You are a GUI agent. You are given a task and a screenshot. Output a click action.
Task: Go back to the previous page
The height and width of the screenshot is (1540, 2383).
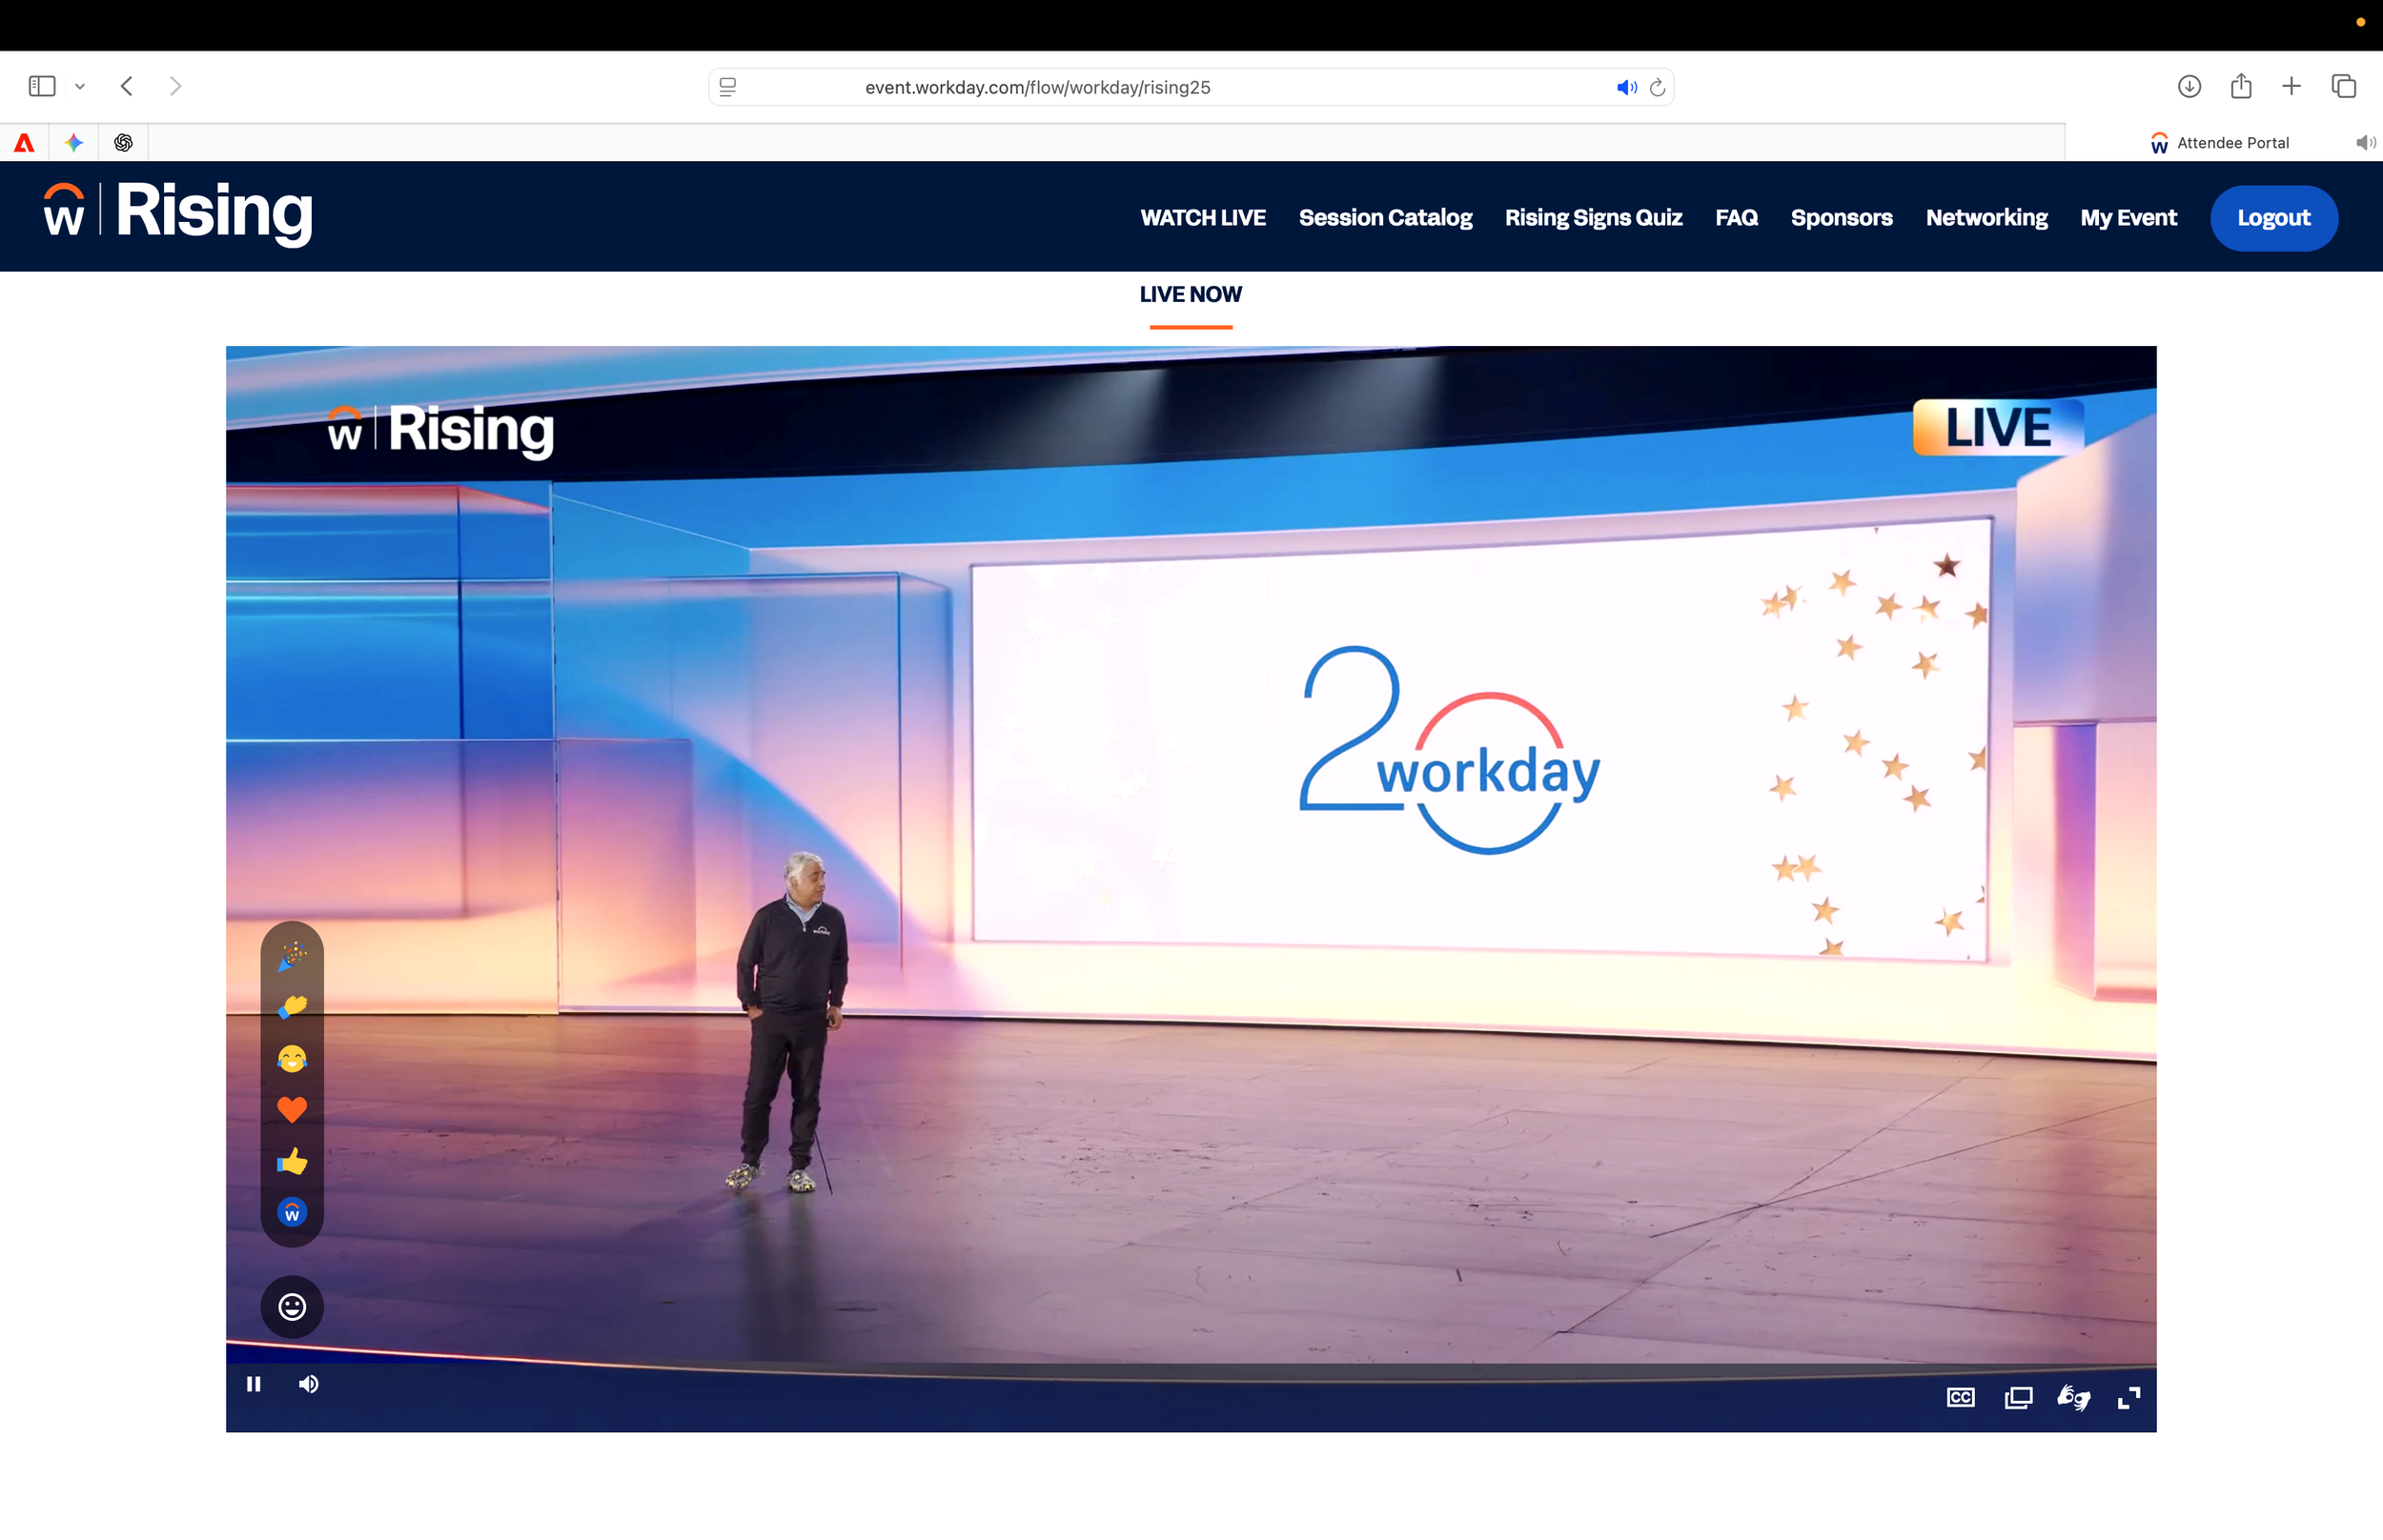[x=127, y=86]
